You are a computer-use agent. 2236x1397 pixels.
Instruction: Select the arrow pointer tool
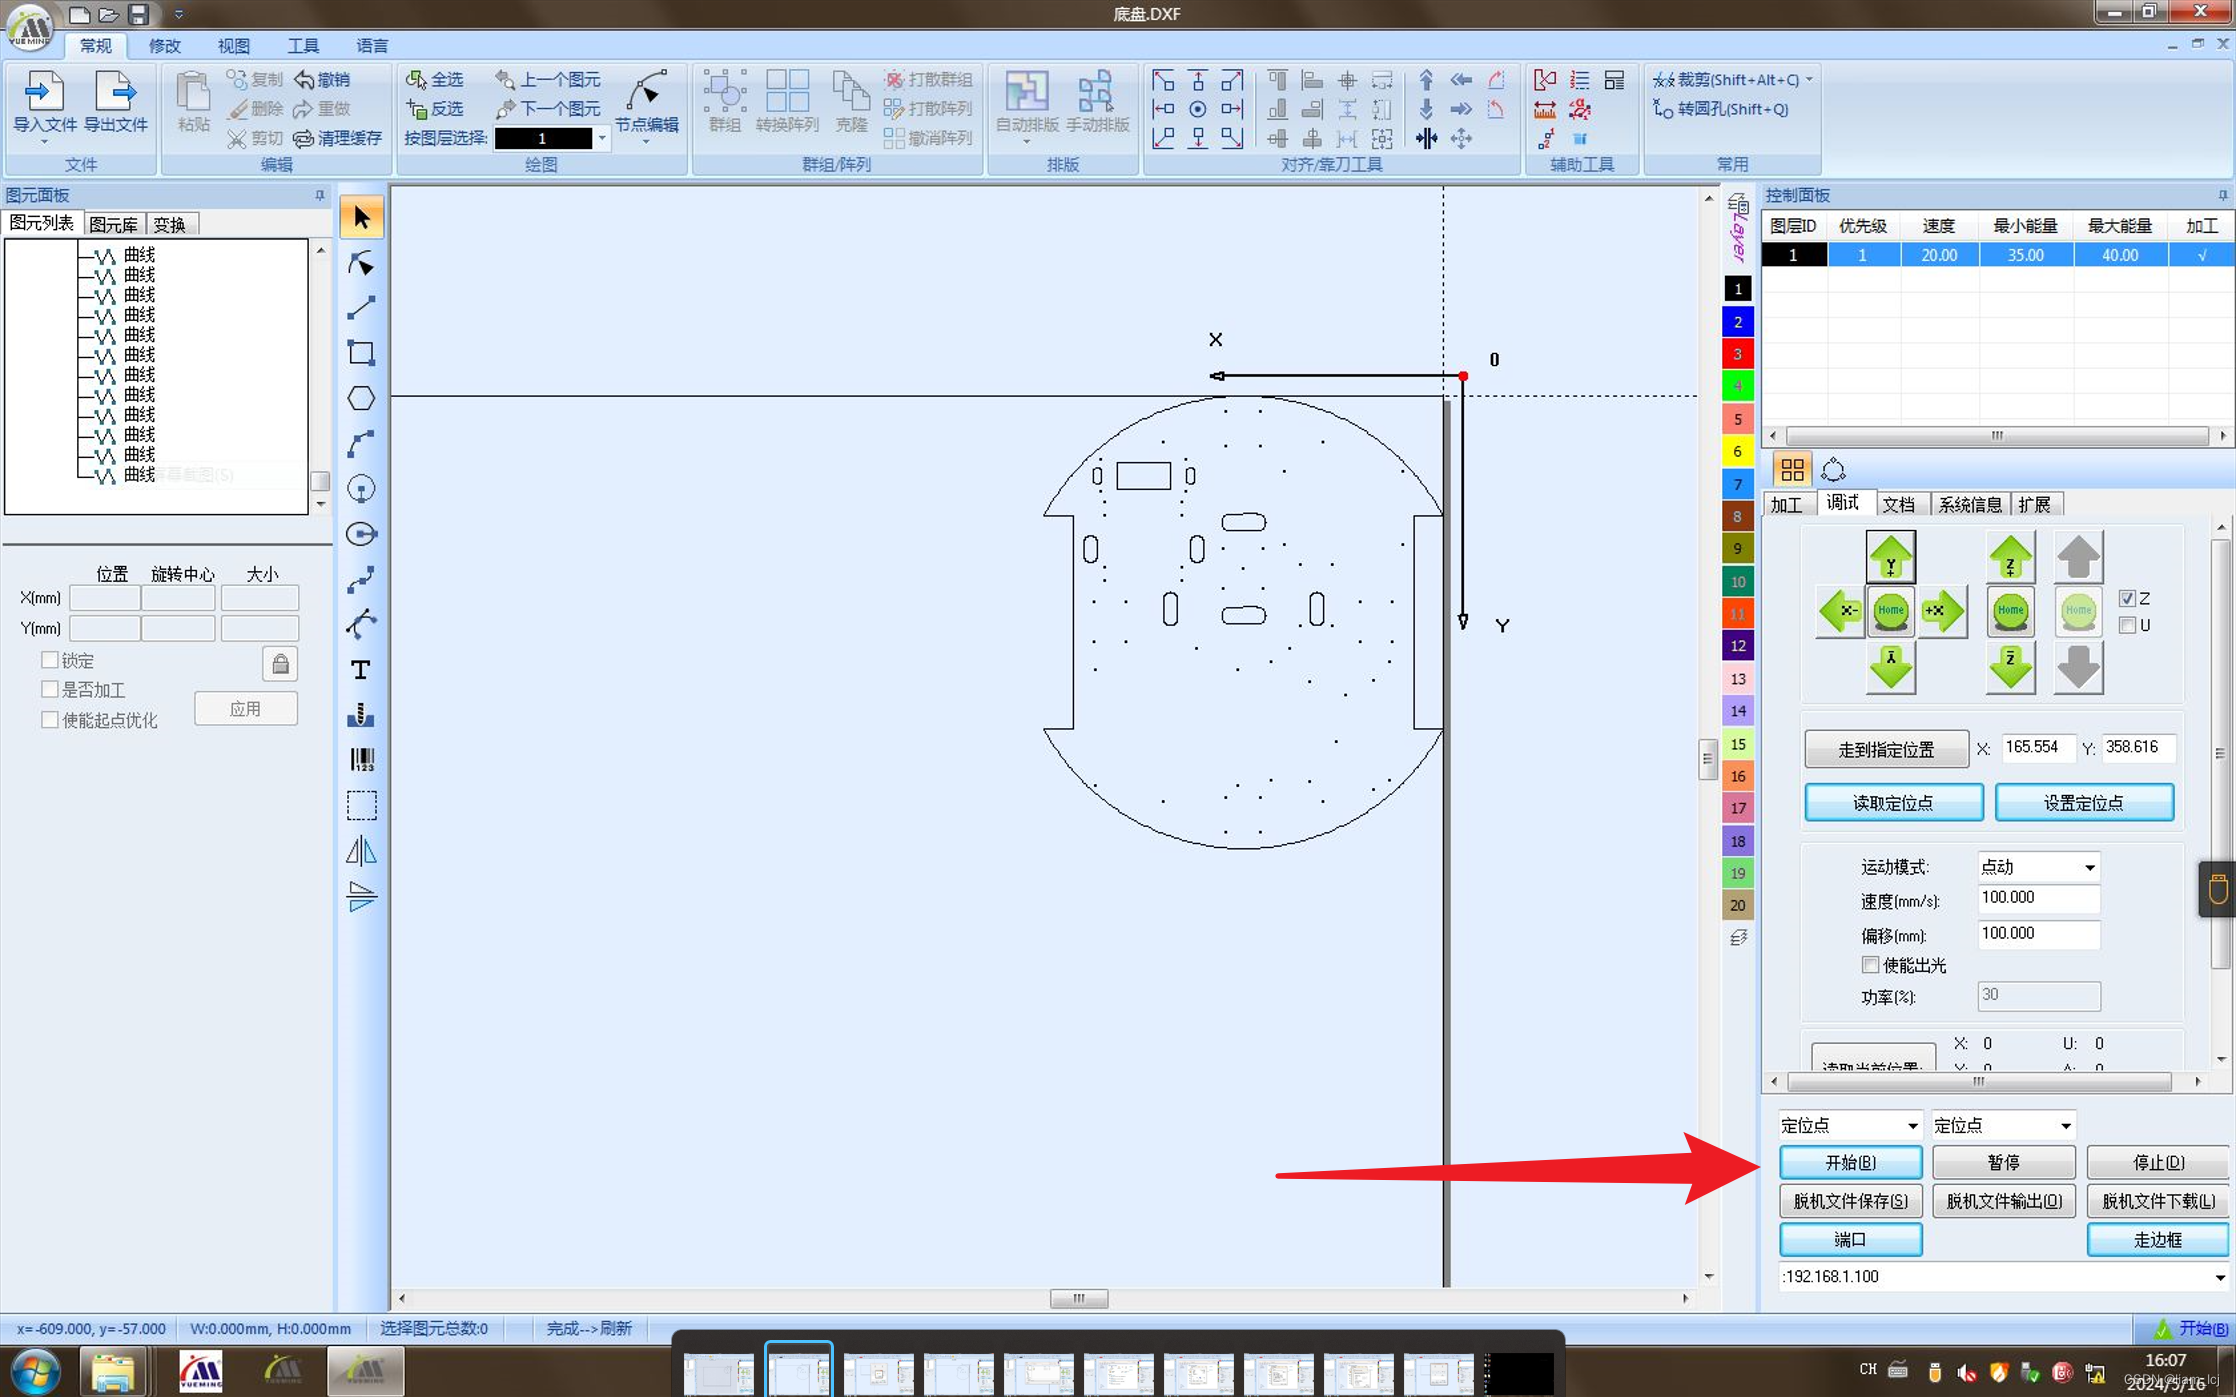[362, 217]
